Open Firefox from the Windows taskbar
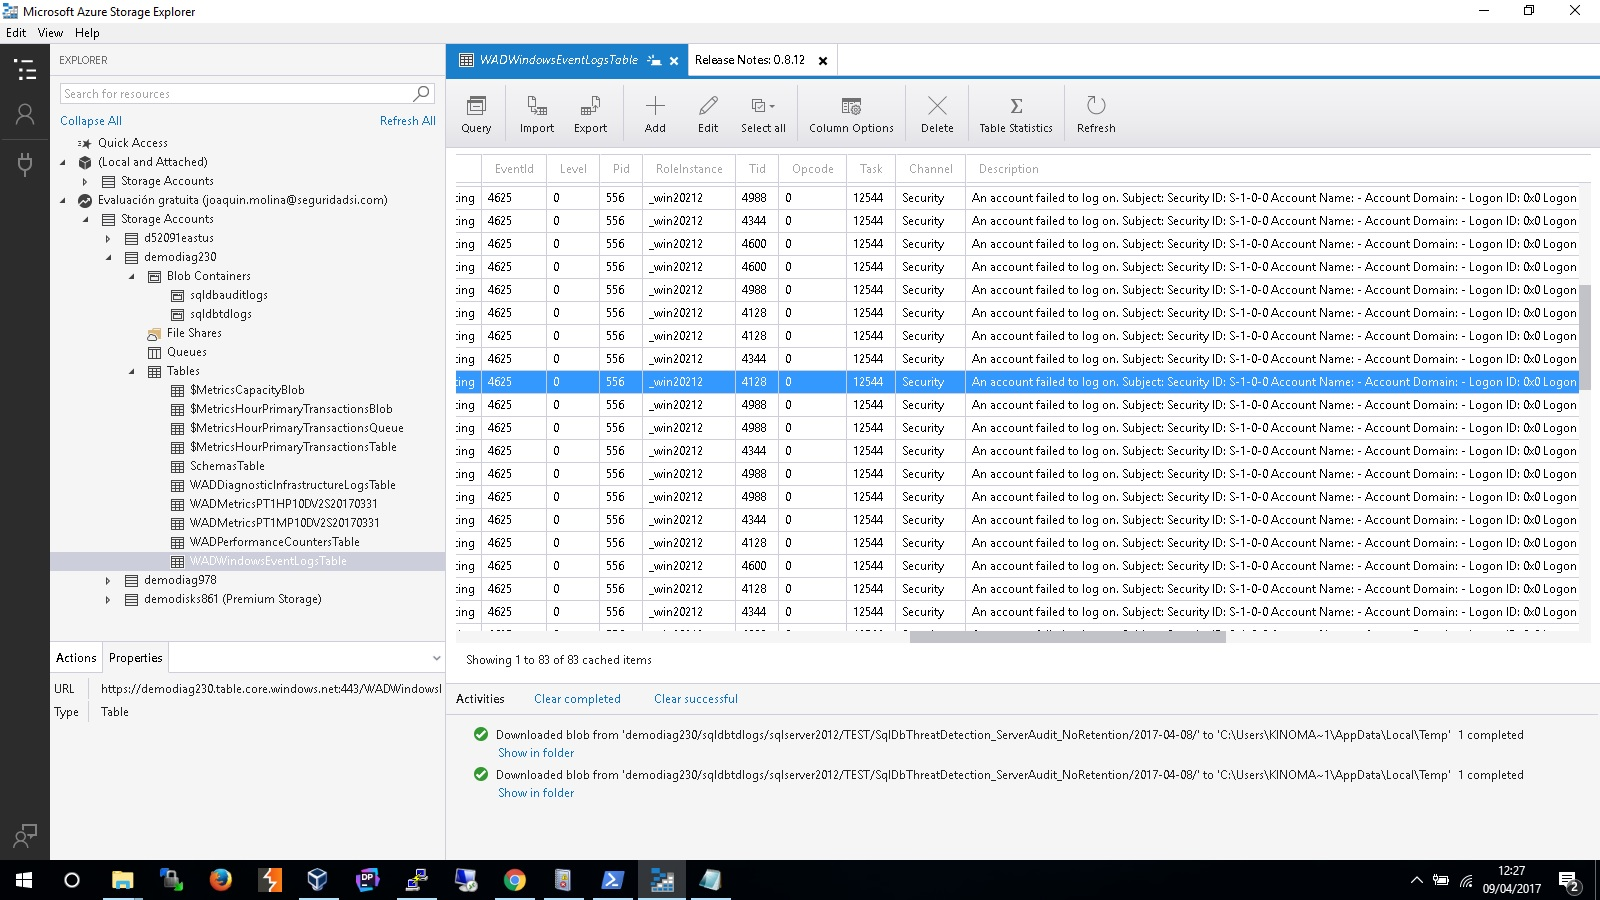Image resolution: width=1600 pixels, height=900 pixels. coord(220,880)
